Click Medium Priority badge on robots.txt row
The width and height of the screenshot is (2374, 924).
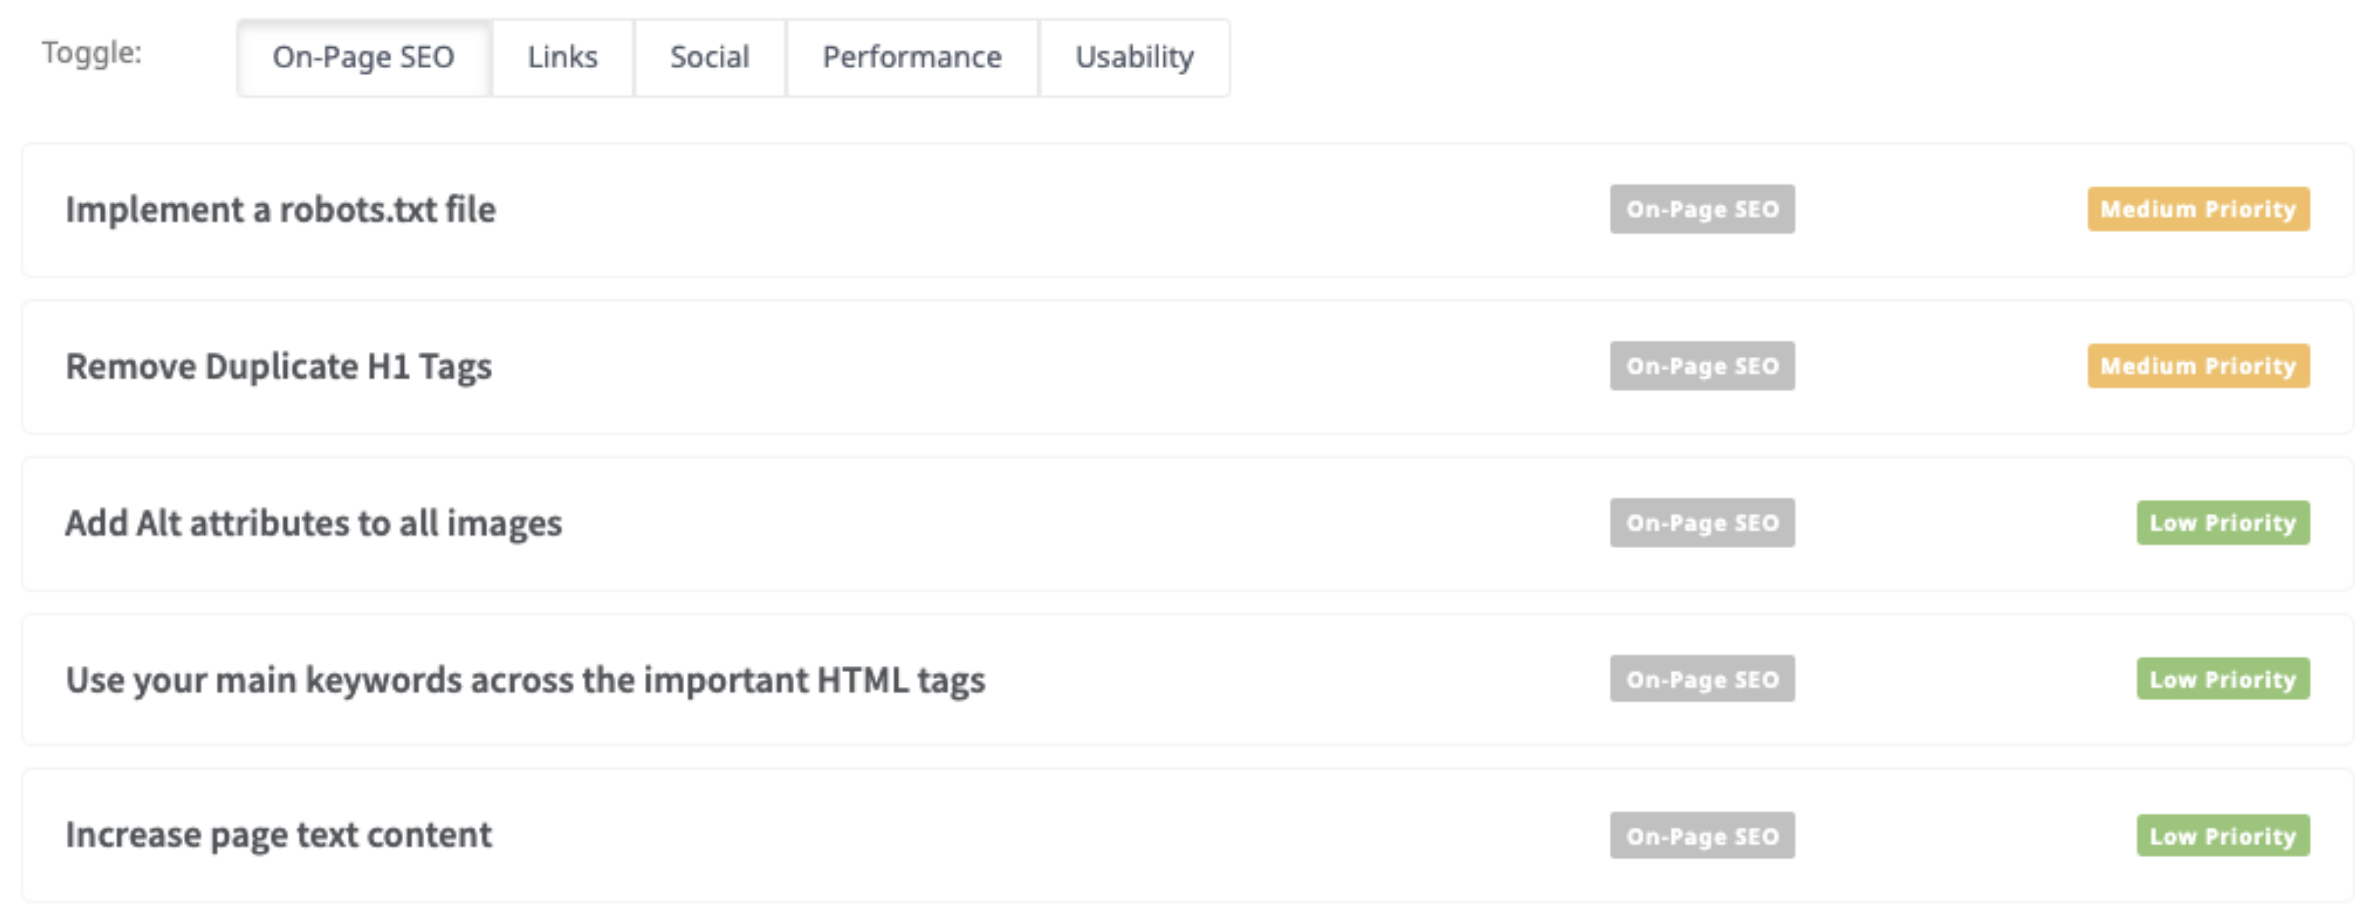pyautogui.click(x=2197, y=210)
